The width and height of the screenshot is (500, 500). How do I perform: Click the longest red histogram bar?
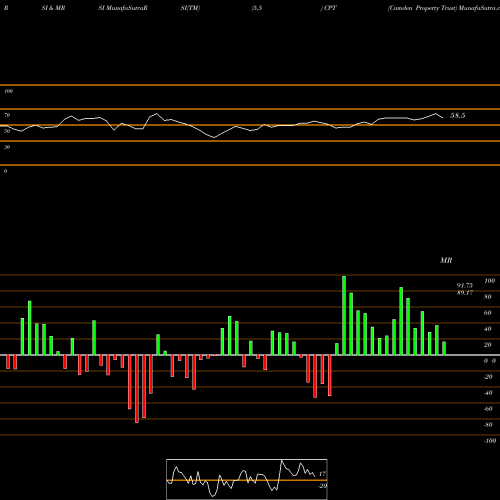[137, 389]
